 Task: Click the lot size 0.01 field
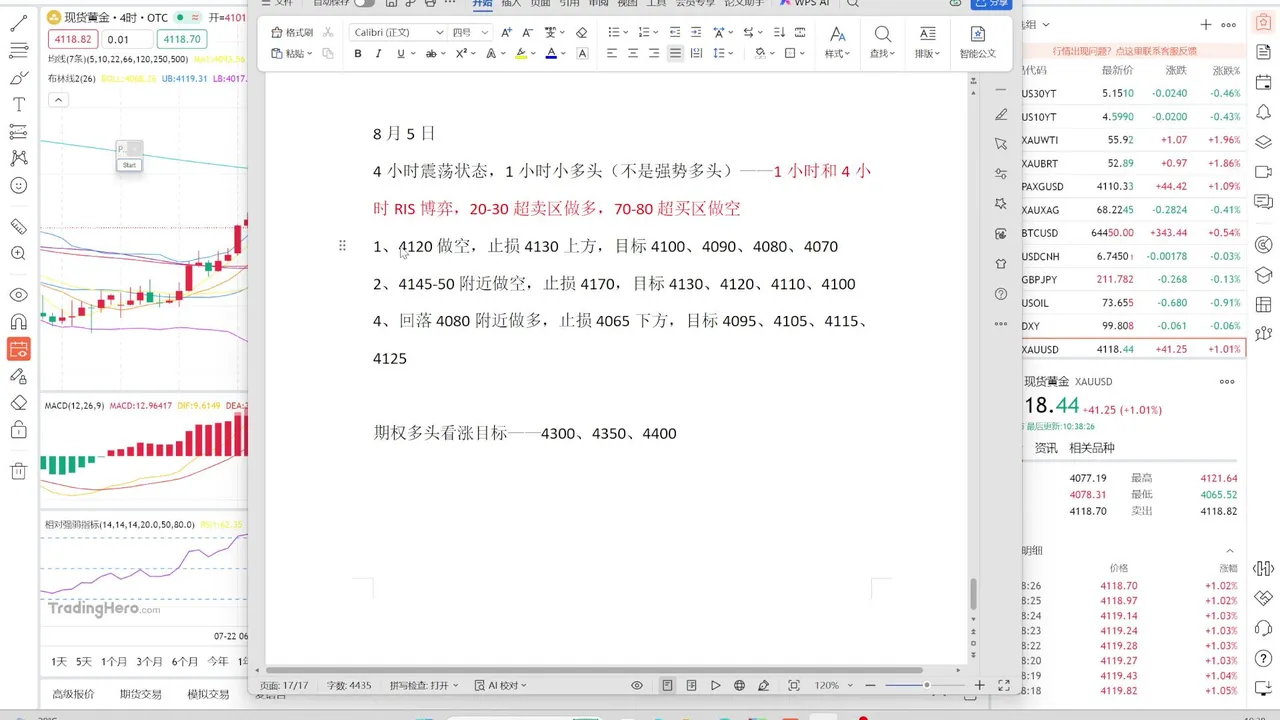click(x=128, y=39)
